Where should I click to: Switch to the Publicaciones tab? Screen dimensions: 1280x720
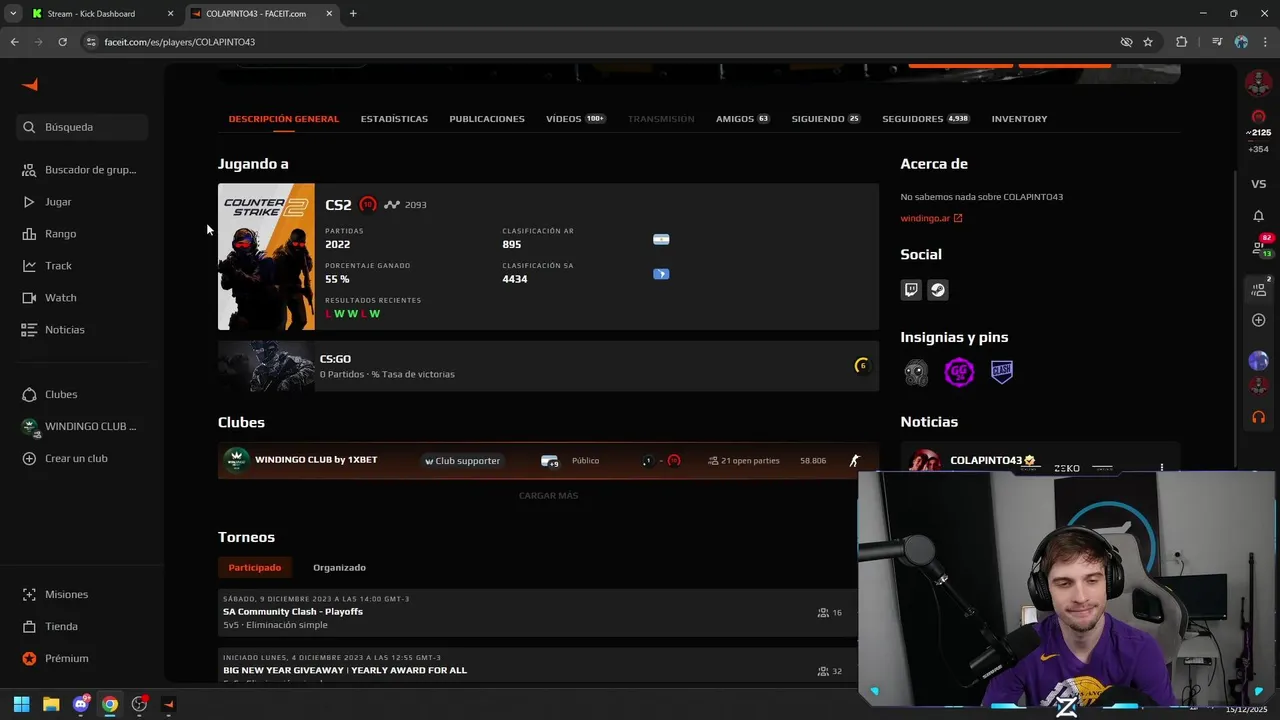(x=487, y=119)
